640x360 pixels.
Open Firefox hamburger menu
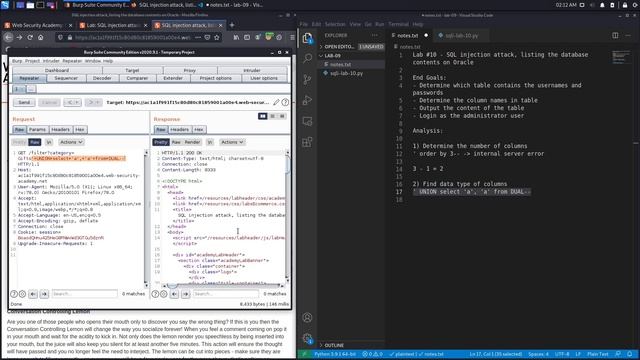click(x=292, y=37)
